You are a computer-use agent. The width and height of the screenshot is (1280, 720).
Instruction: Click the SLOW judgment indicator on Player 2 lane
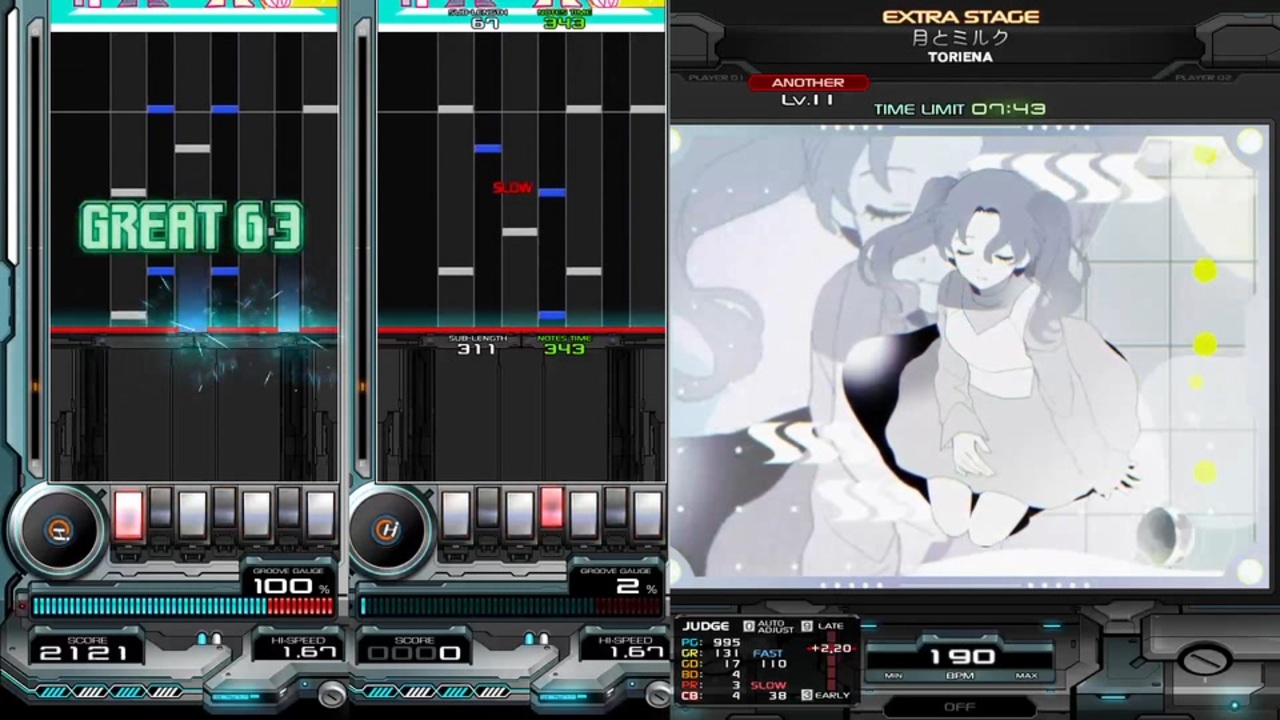(x=512, y=187)
